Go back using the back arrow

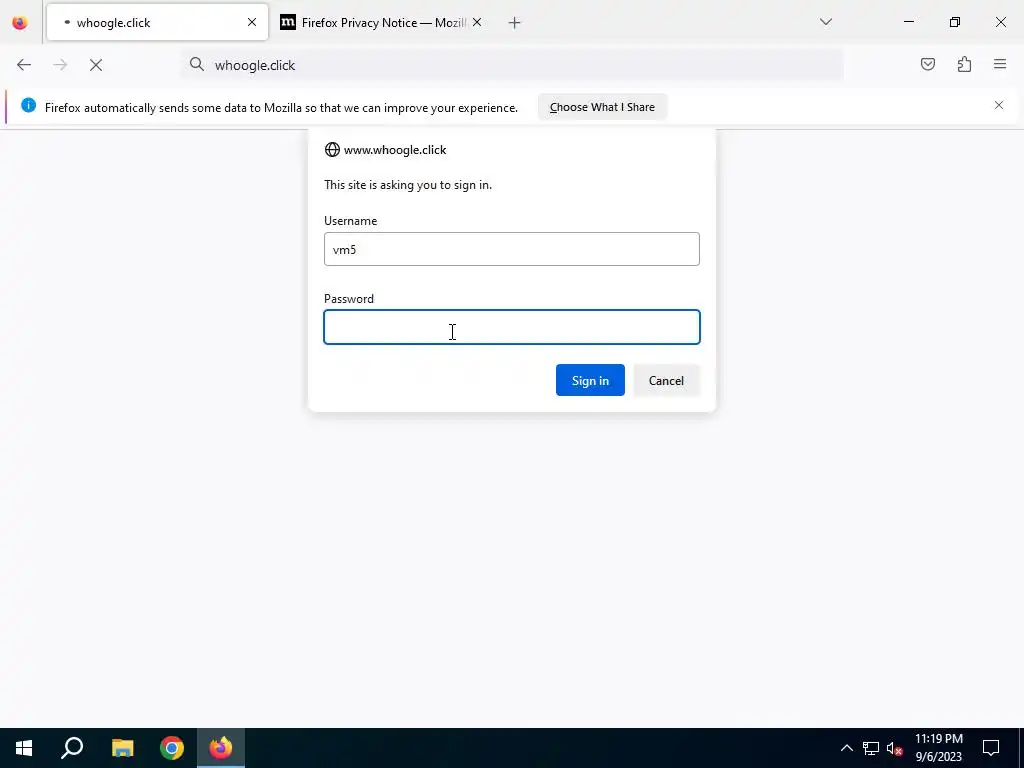click(24, 65)
